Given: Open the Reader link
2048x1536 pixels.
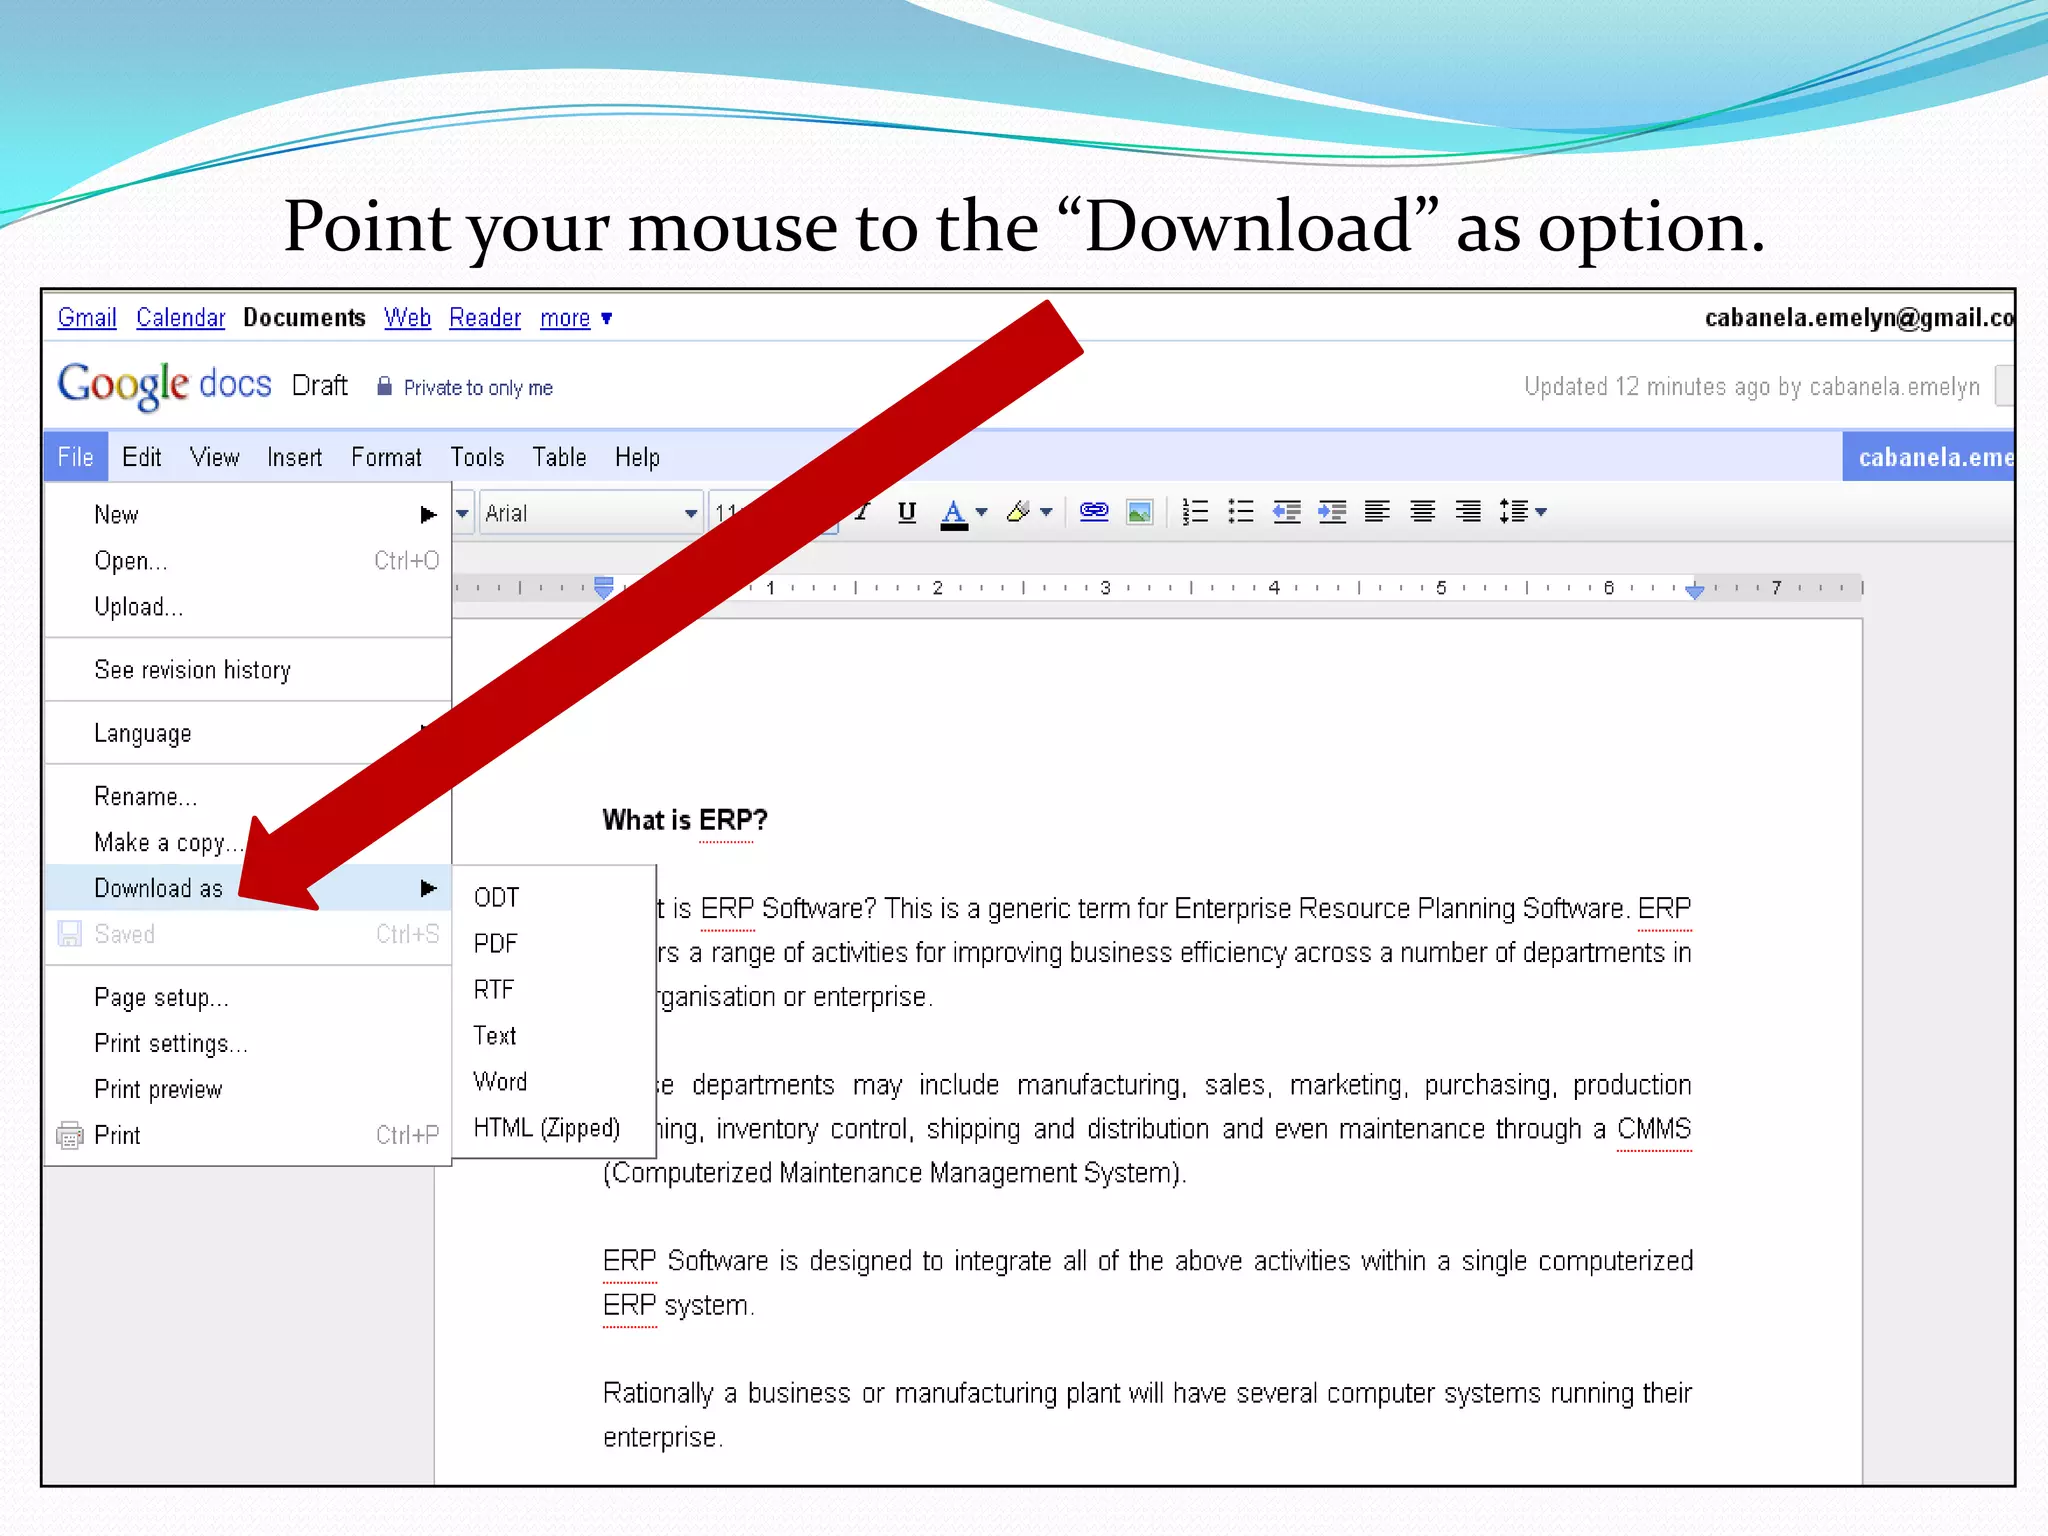Looking at the screenshot, I should 485,318.
